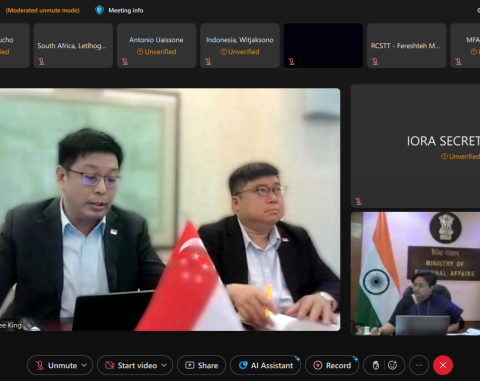Click the Meeting info shield icon

coord(99,10)
